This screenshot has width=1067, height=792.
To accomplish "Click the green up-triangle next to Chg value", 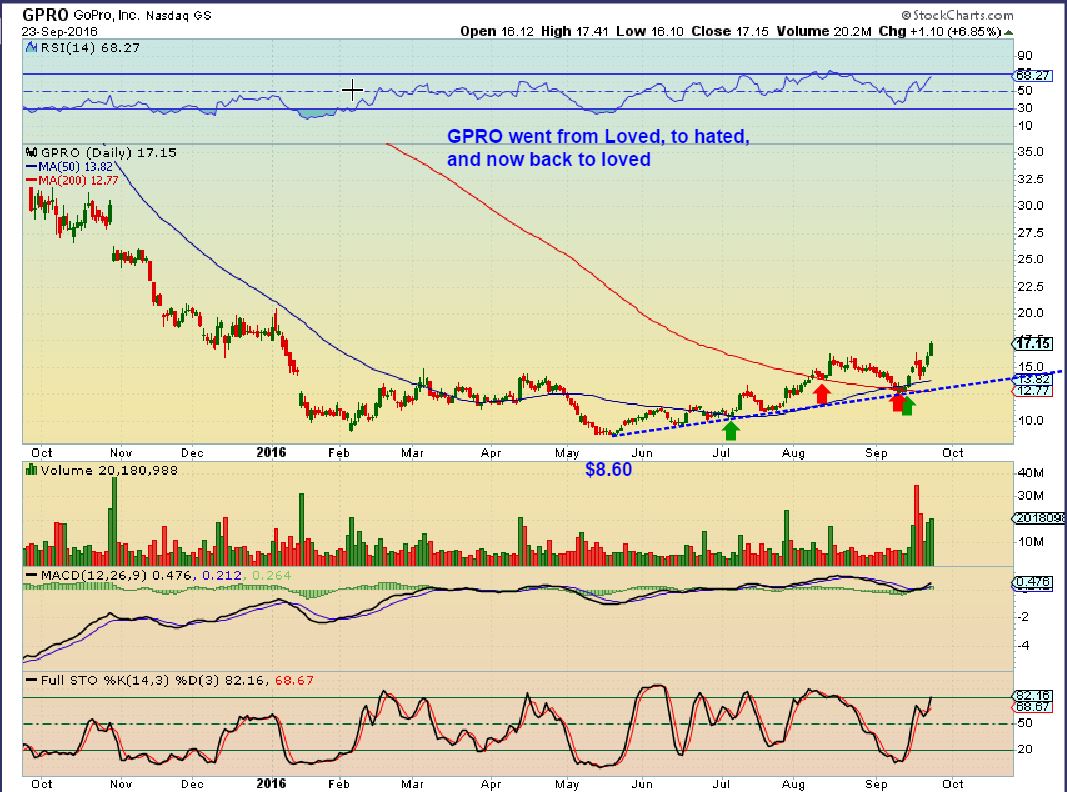I will point(1008,32).
